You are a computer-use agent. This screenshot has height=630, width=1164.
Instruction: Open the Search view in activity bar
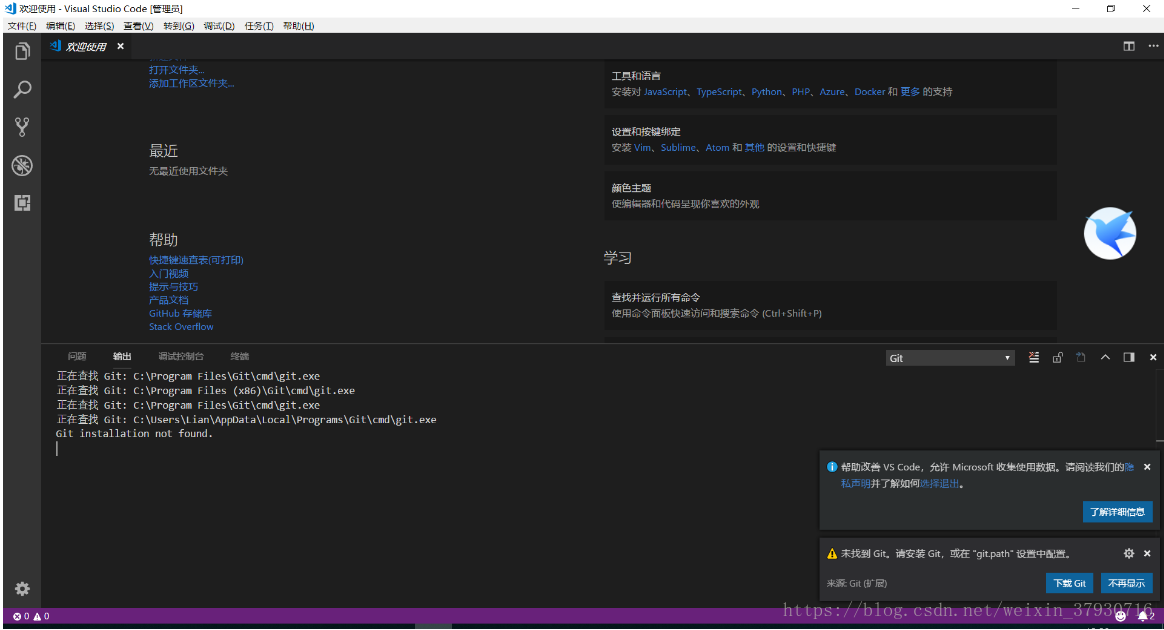[22, 90]
